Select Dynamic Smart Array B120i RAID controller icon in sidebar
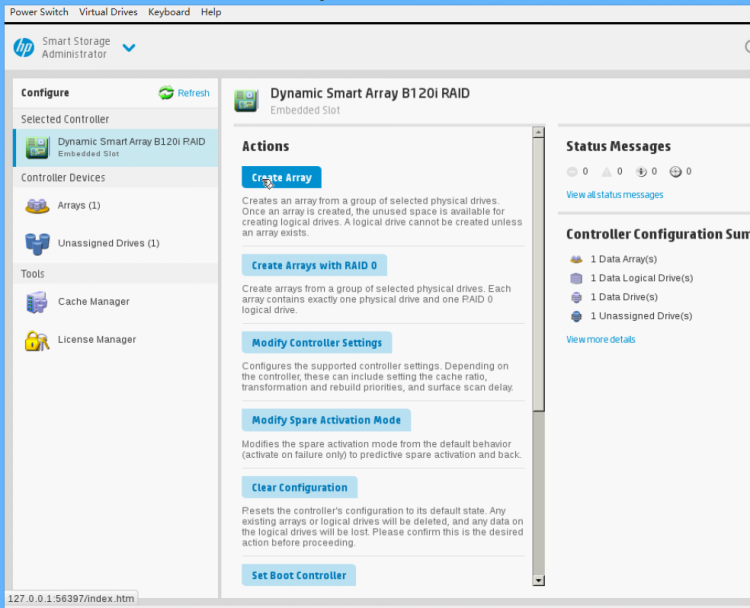 [37, 147]
